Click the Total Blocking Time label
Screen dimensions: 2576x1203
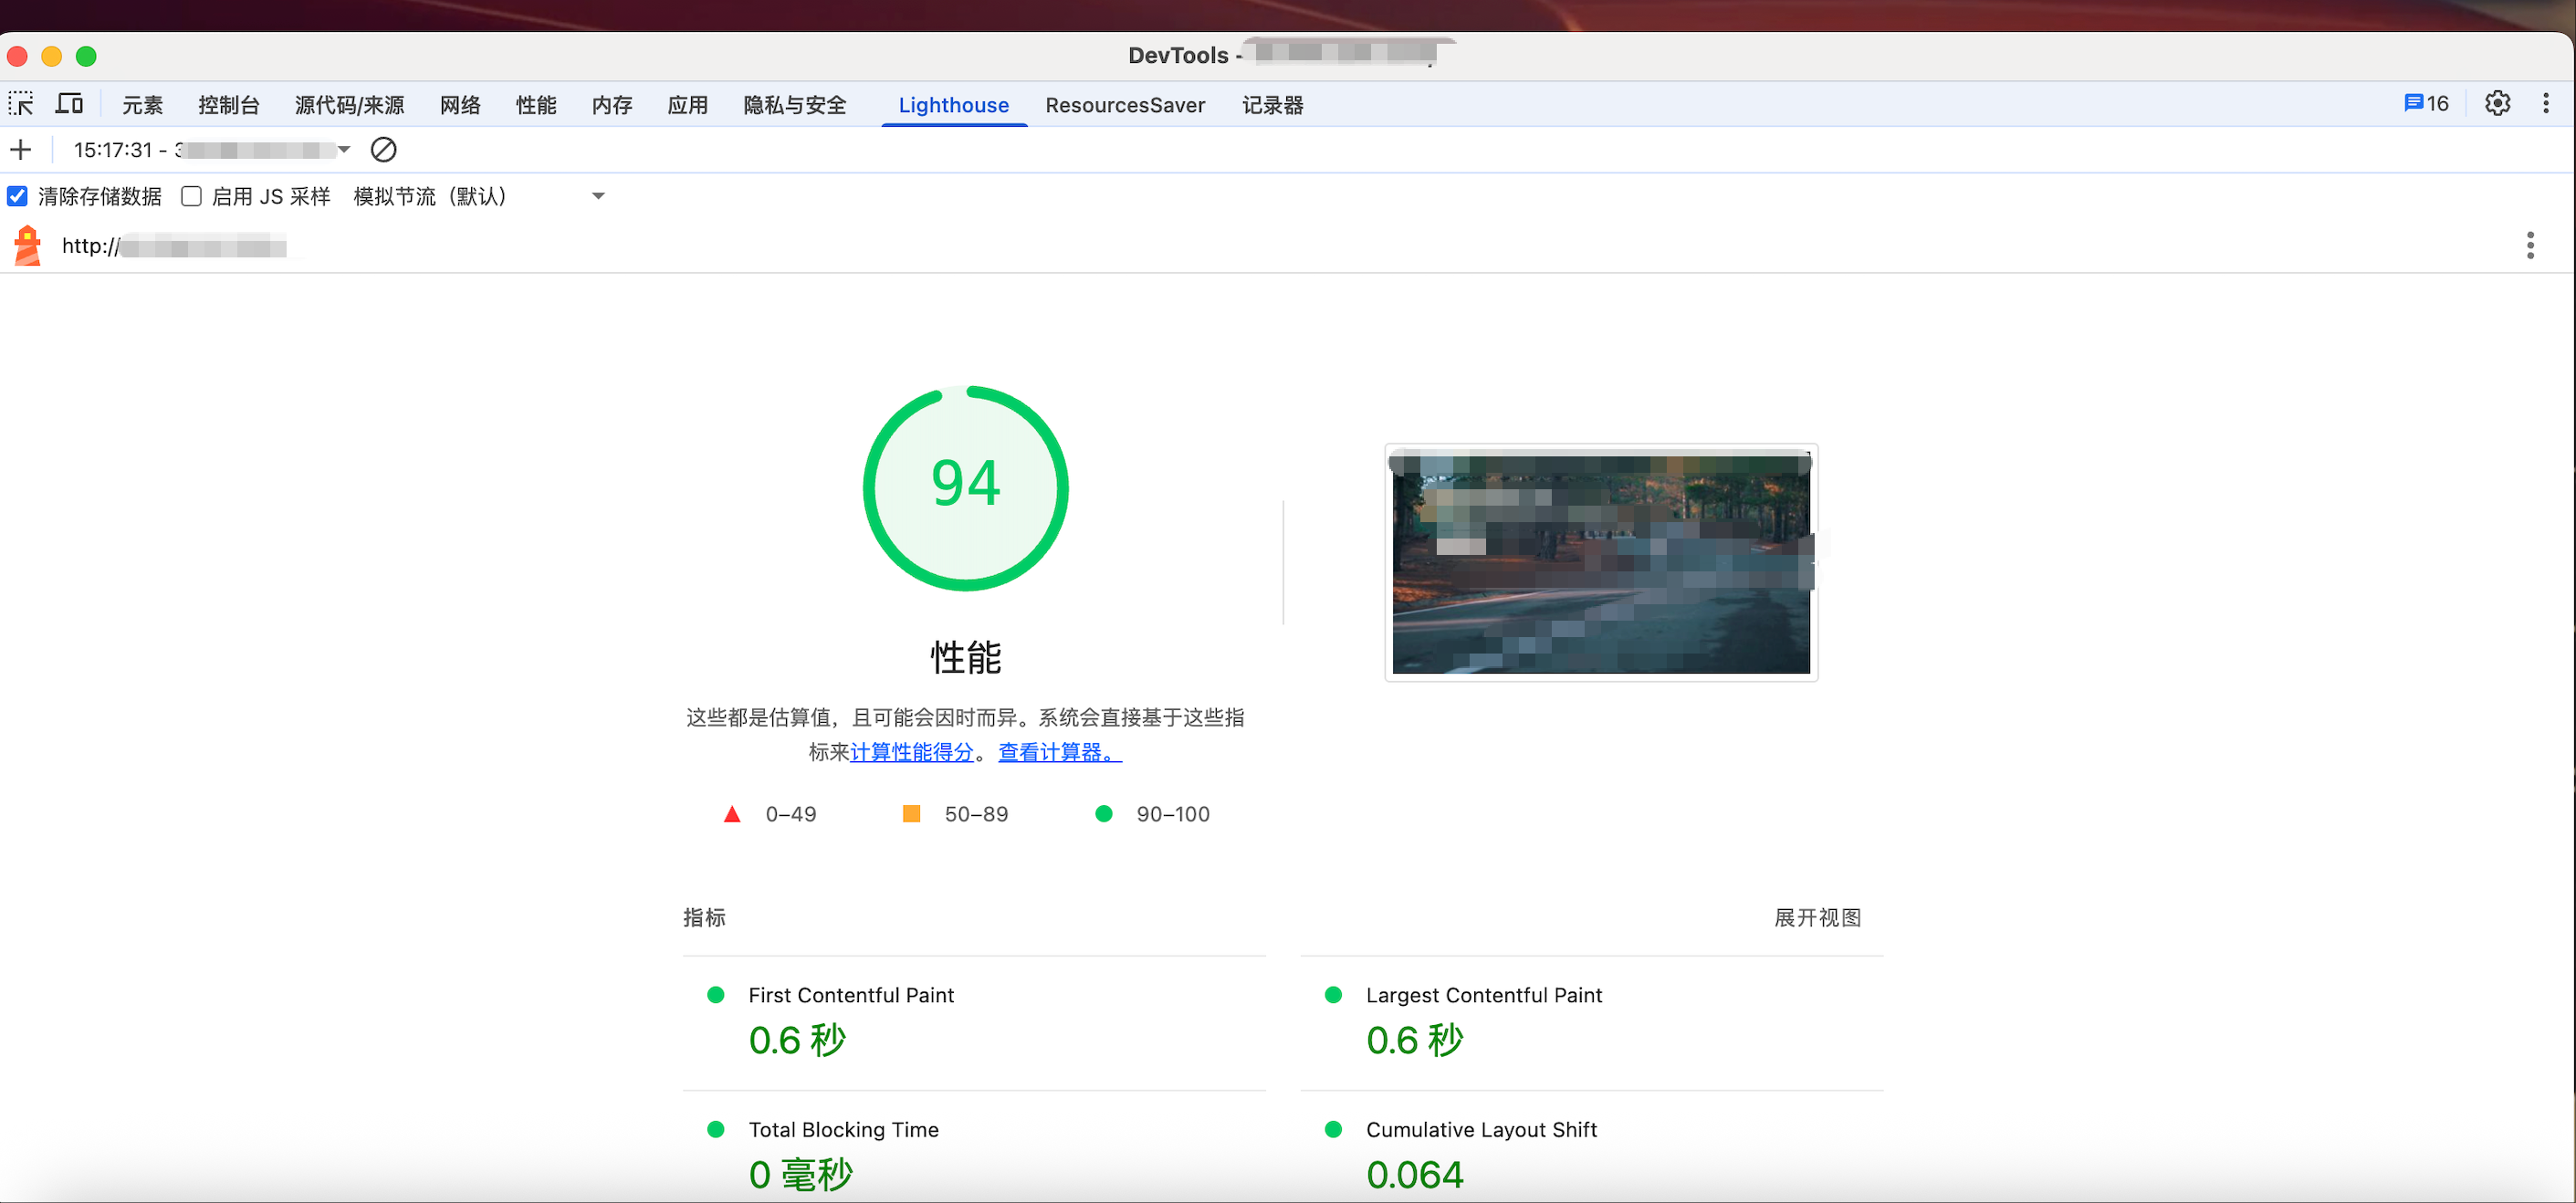843,1129
